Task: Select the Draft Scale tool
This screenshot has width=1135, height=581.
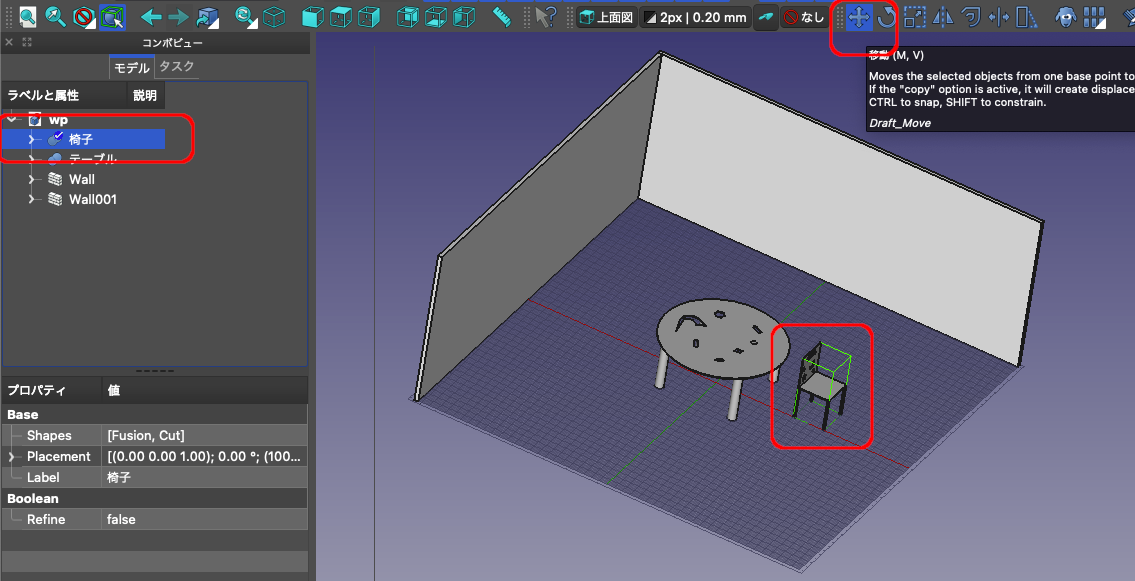Action: (915, 16)
